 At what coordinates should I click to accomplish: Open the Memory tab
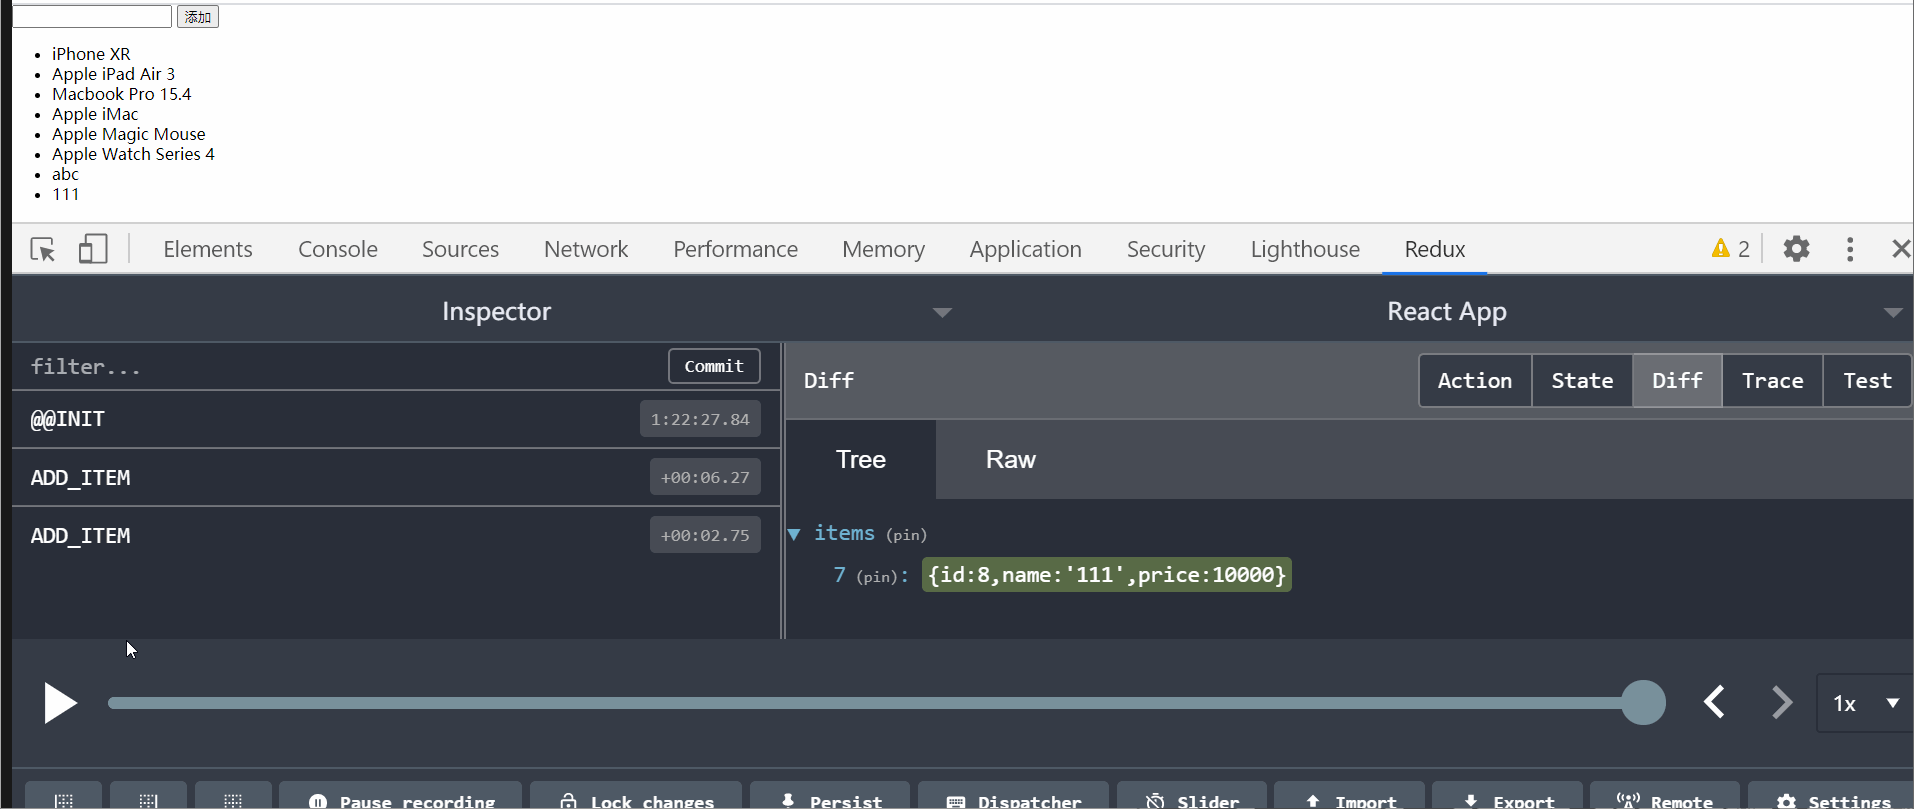coord(883,249)
